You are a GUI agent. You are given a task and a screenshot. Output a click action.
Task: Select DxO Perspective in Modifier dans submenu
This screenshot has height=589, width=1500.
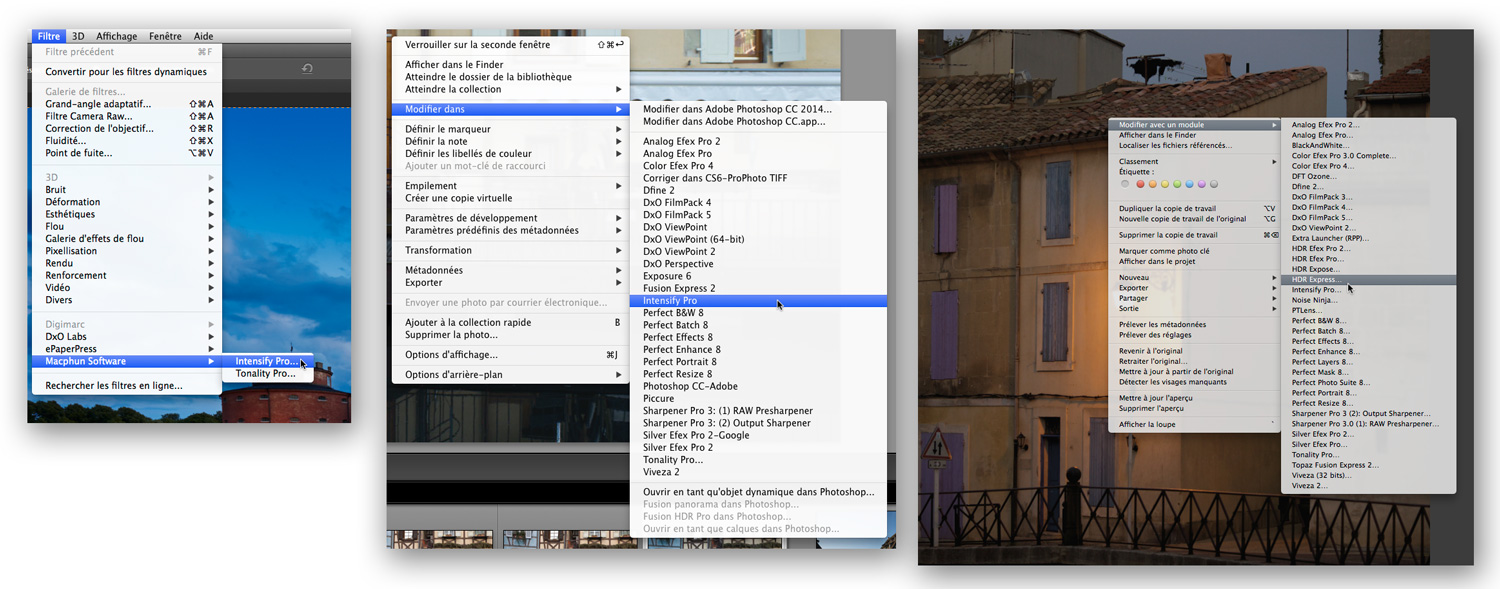tap(758, 264)
